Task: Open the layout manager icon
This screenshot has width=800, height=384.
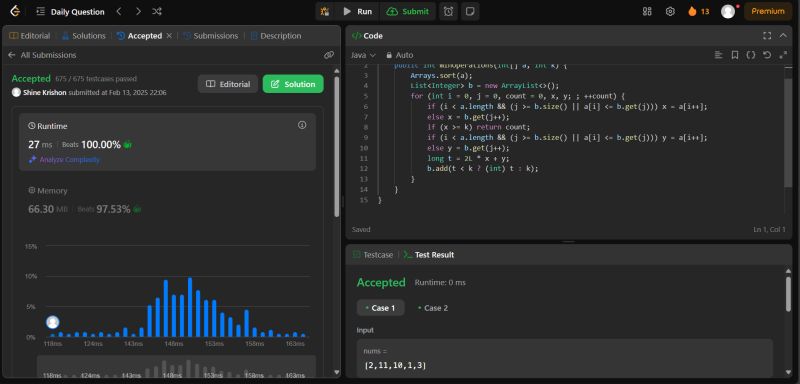Action: click(647, 11)
